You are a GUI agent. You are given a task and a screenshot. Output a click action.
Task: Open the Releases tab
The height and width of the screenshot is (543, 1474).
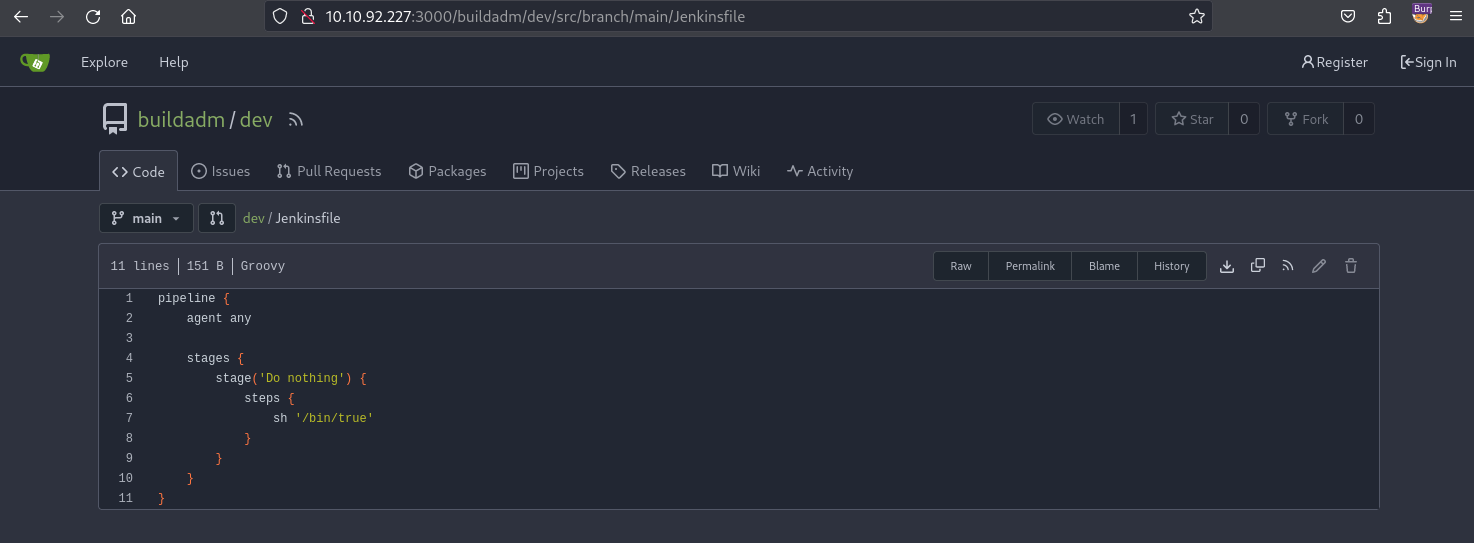(x=648, y=171)
